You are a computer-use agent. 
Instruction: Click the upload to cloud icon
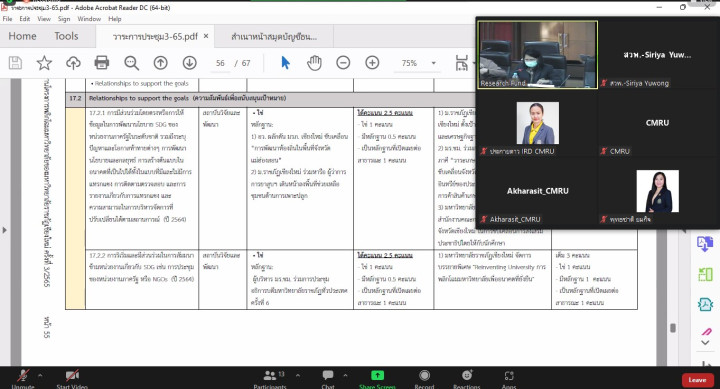[x=73, y=62]
